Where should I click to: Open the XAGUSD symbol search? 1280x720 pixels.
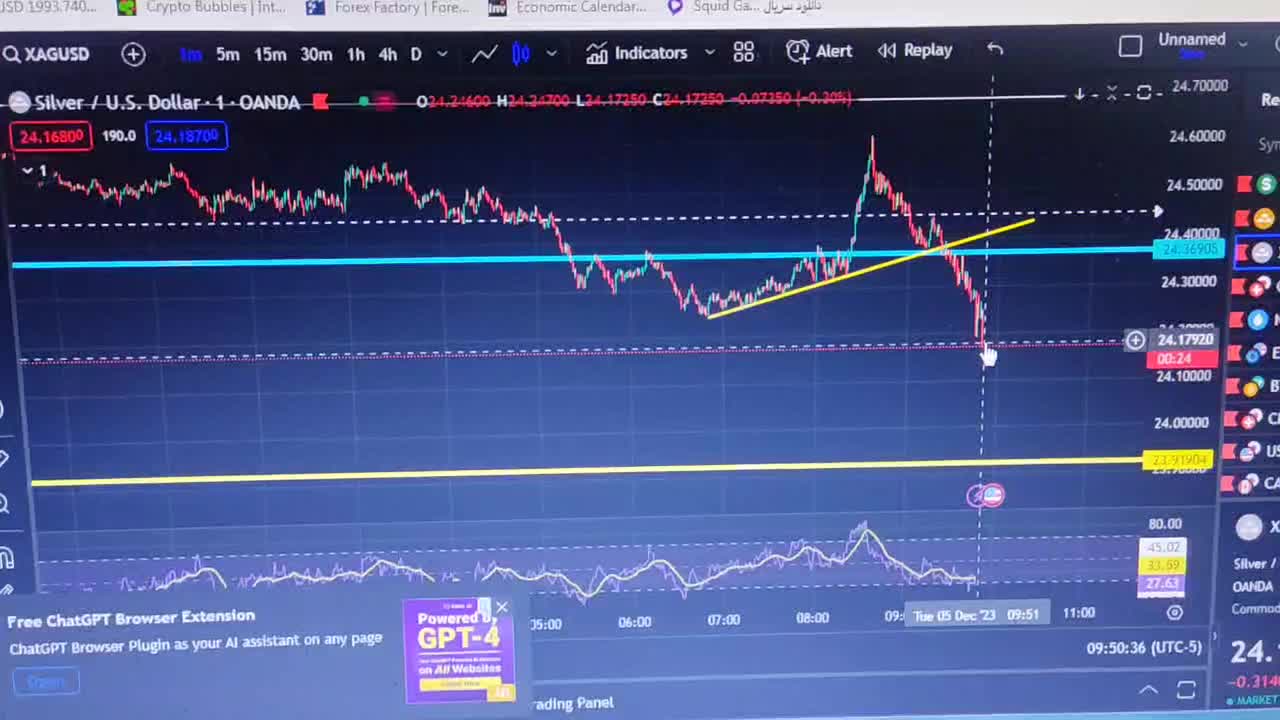click(x=46, y=54)
